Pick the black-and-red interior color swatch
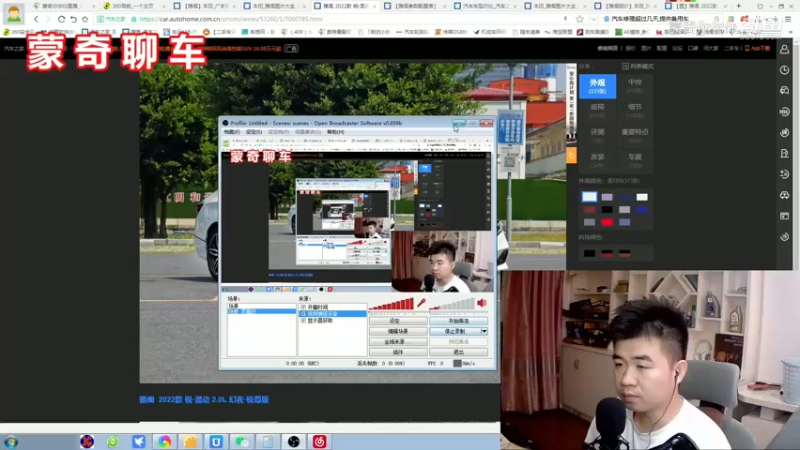800x450 pixels. point(607,253)
